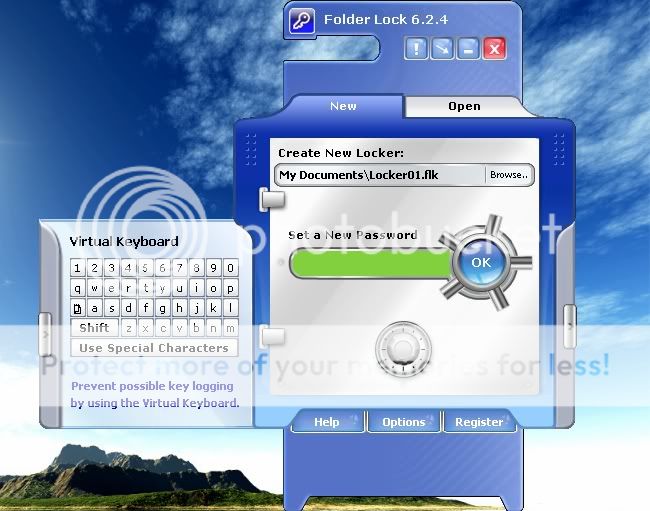Screen dimensions: 650x511
Task: Collapse the virtual keyboard panel left handle
Action: [x=44, y=333]
